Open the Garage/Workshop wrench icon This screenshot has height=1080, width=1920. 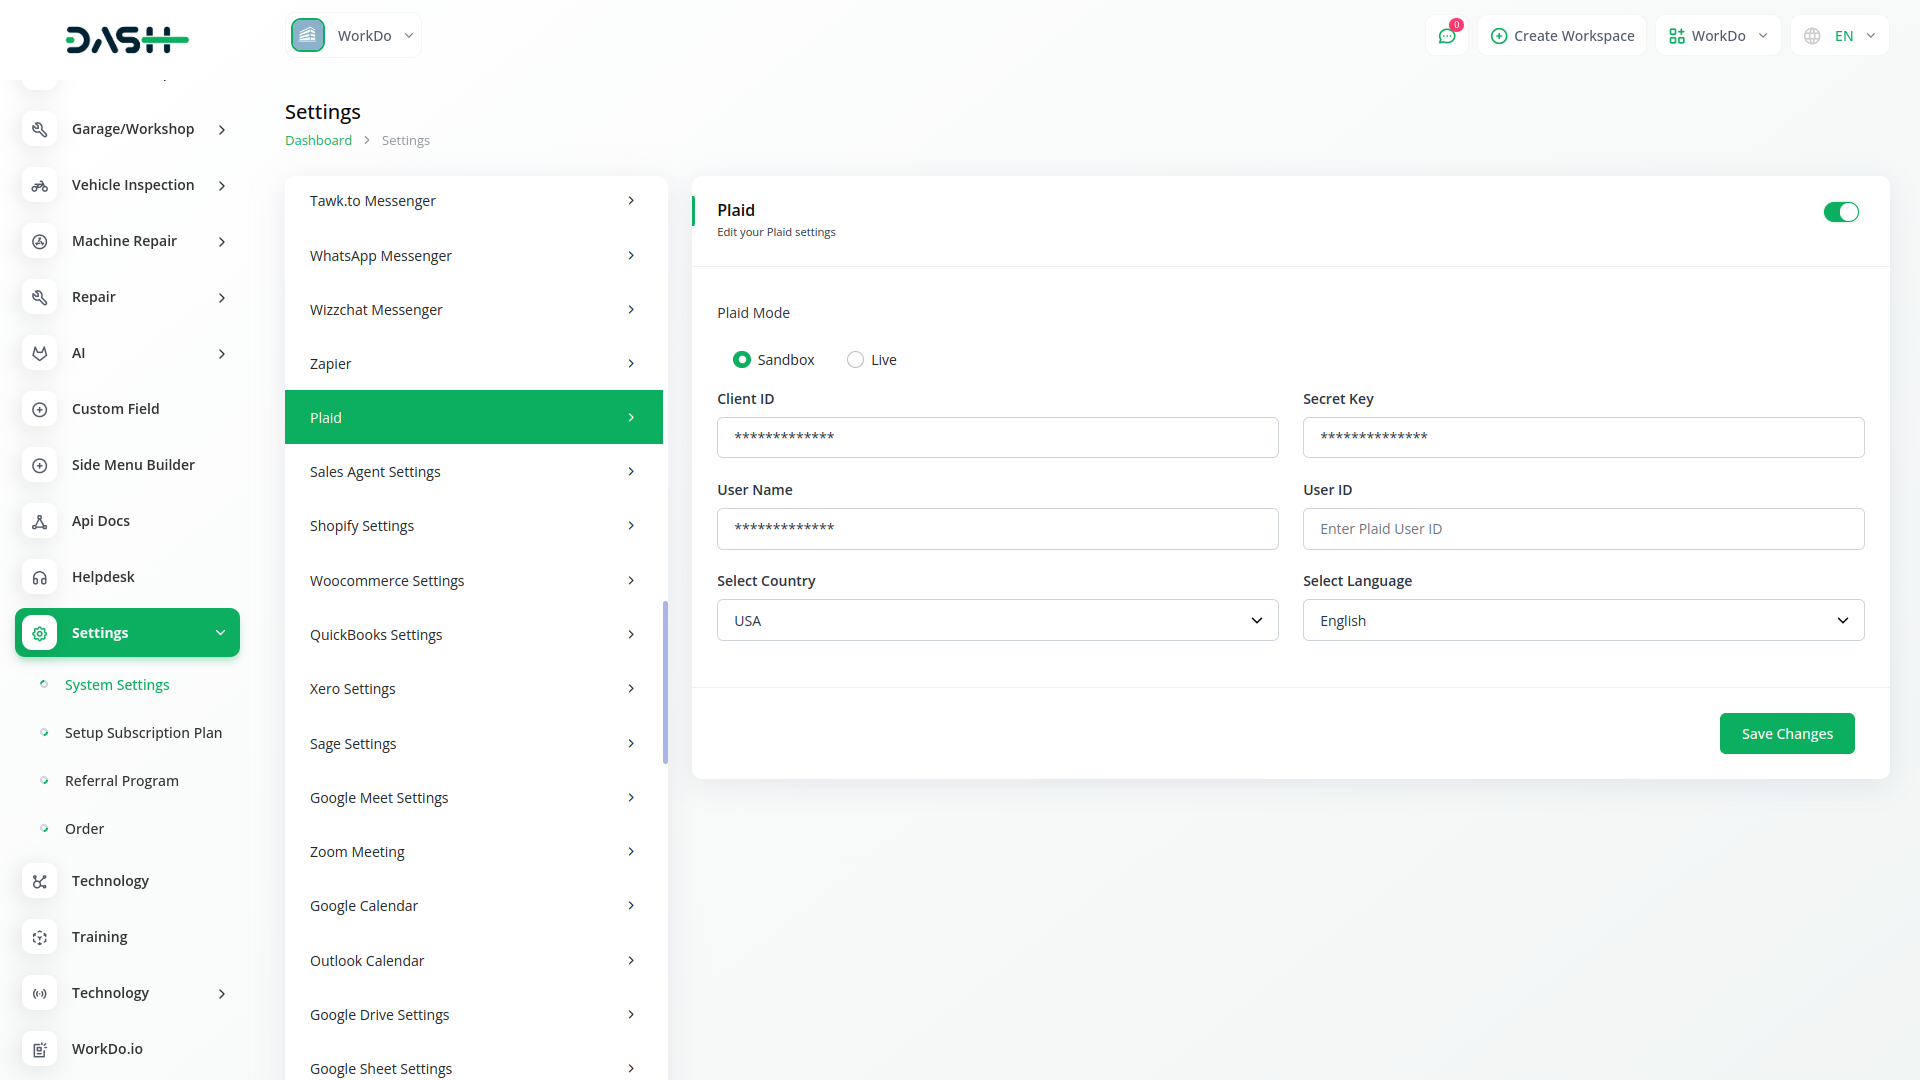(x=40, y=129)
